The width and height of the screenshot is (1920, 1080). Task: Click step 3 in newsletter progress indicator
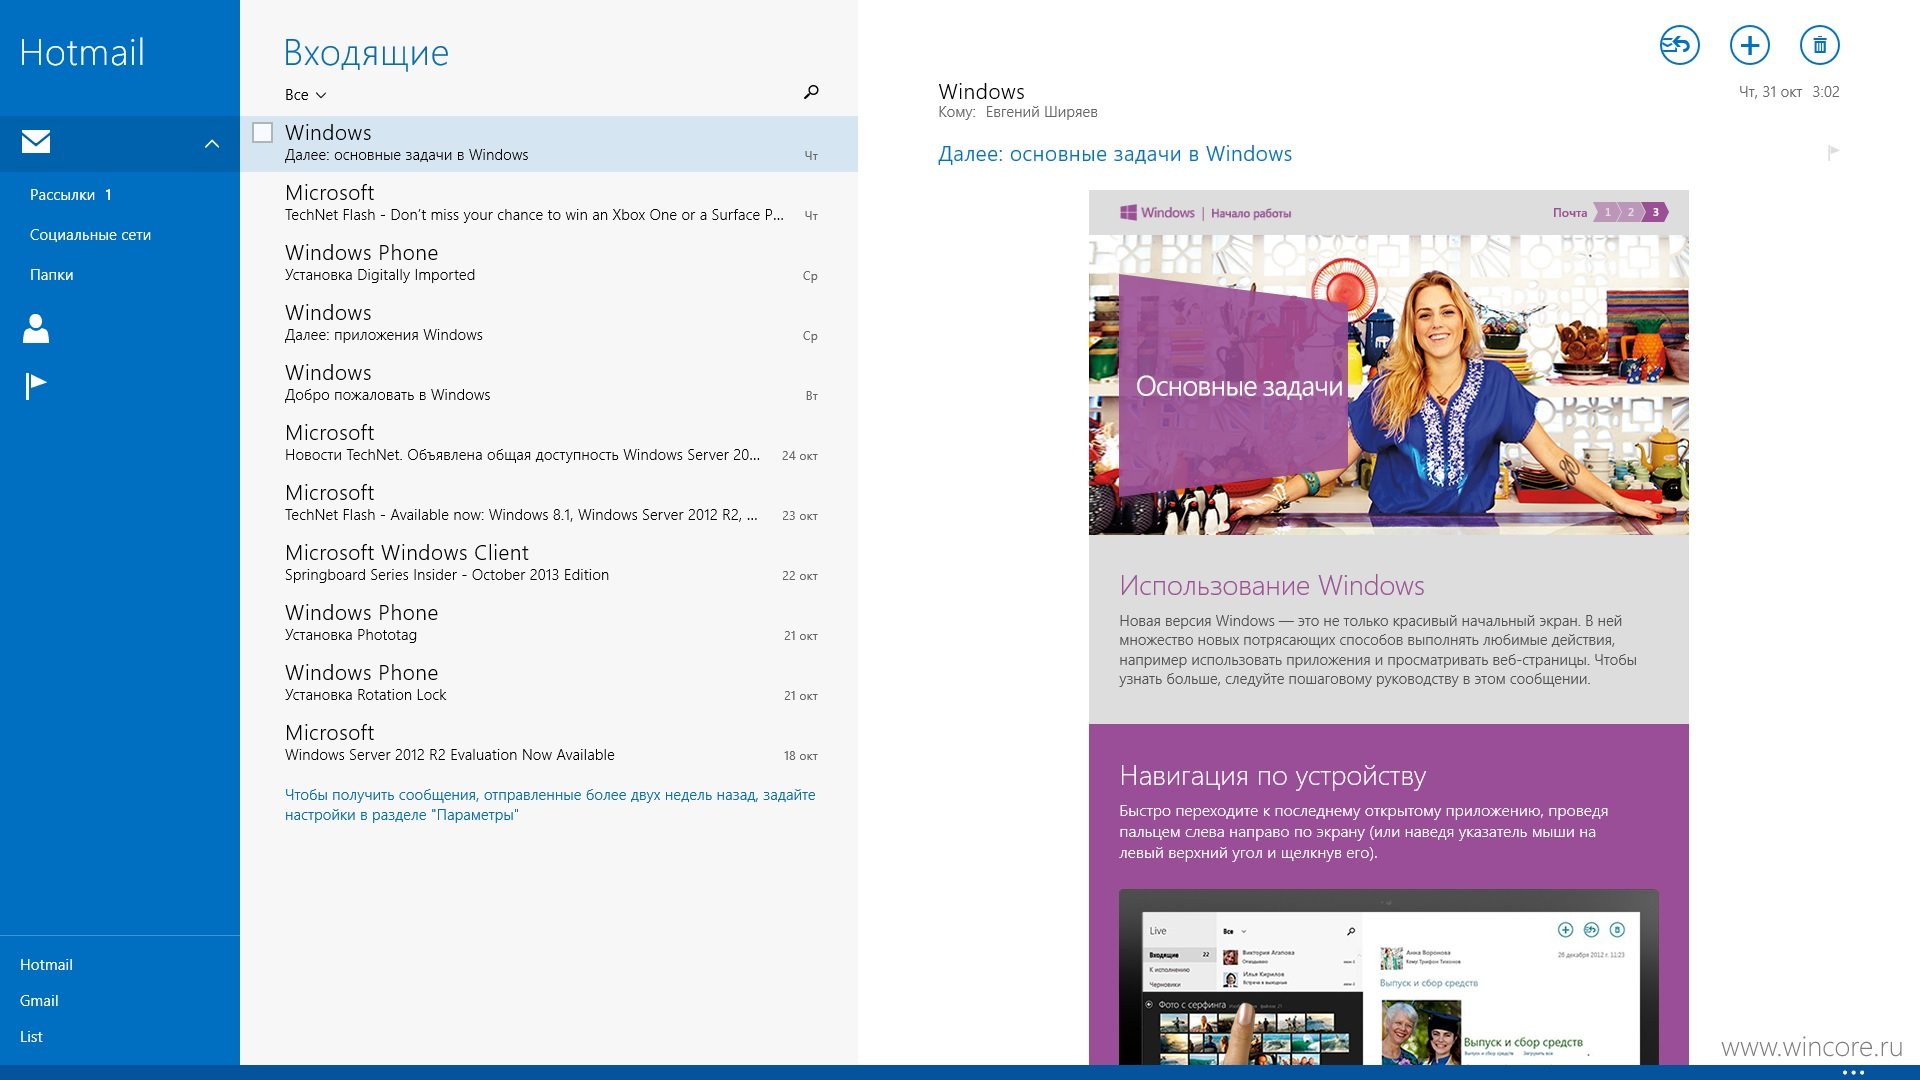click(x=1655, y=212)
